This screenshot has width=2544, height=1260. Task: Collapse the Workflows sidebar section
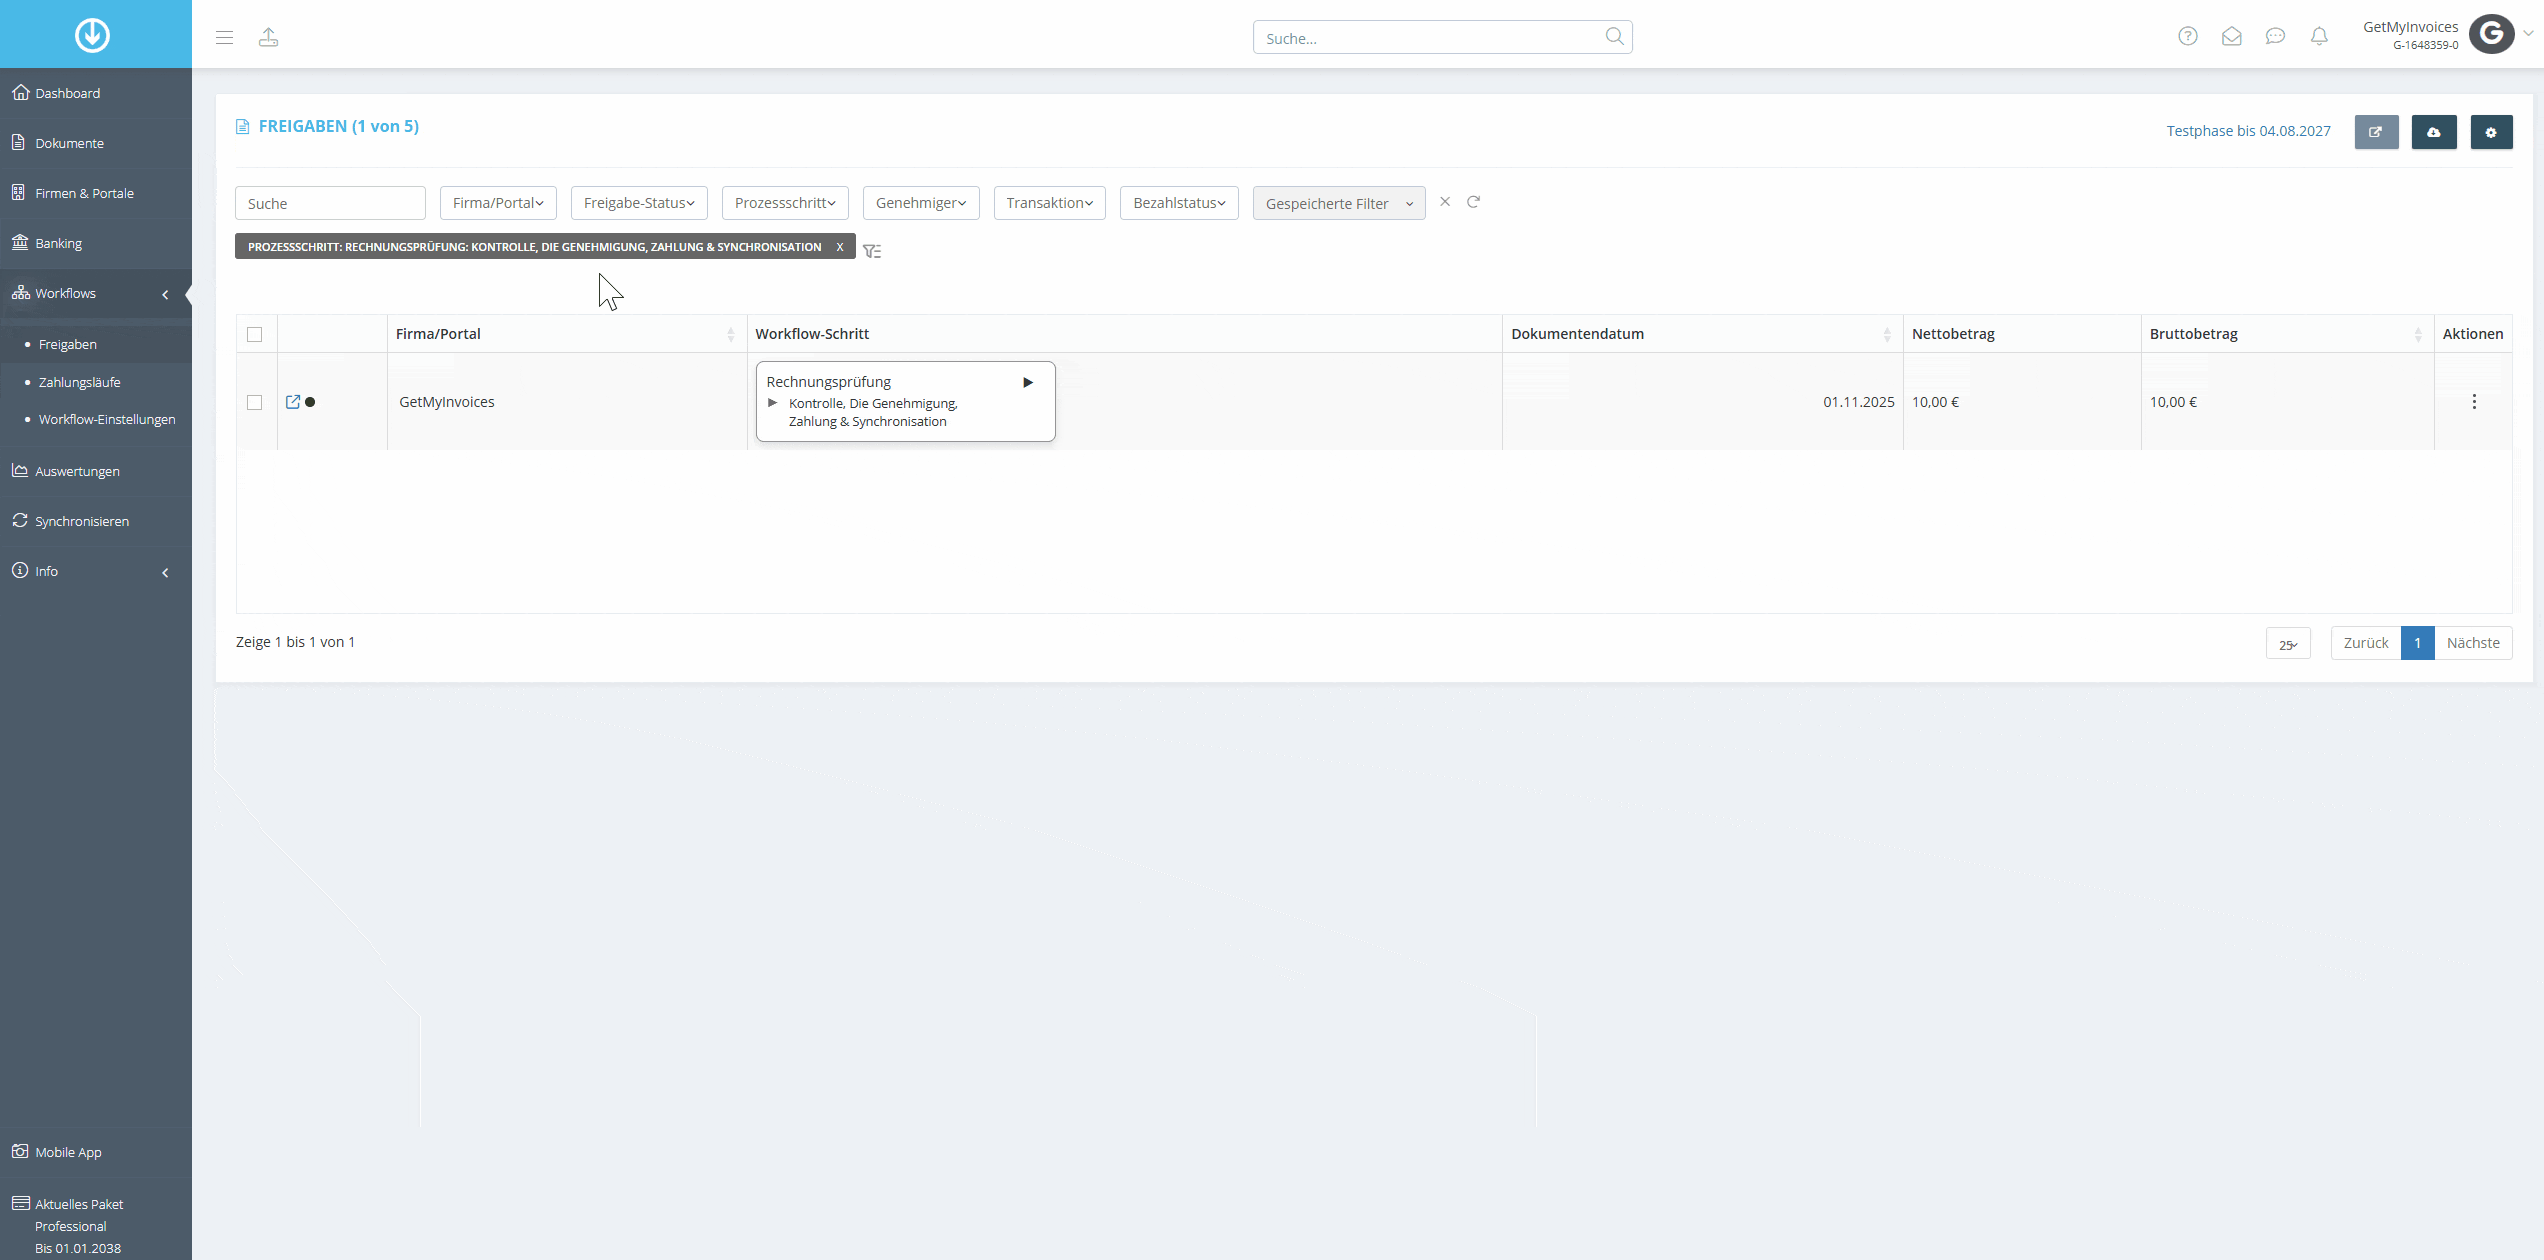96,293
